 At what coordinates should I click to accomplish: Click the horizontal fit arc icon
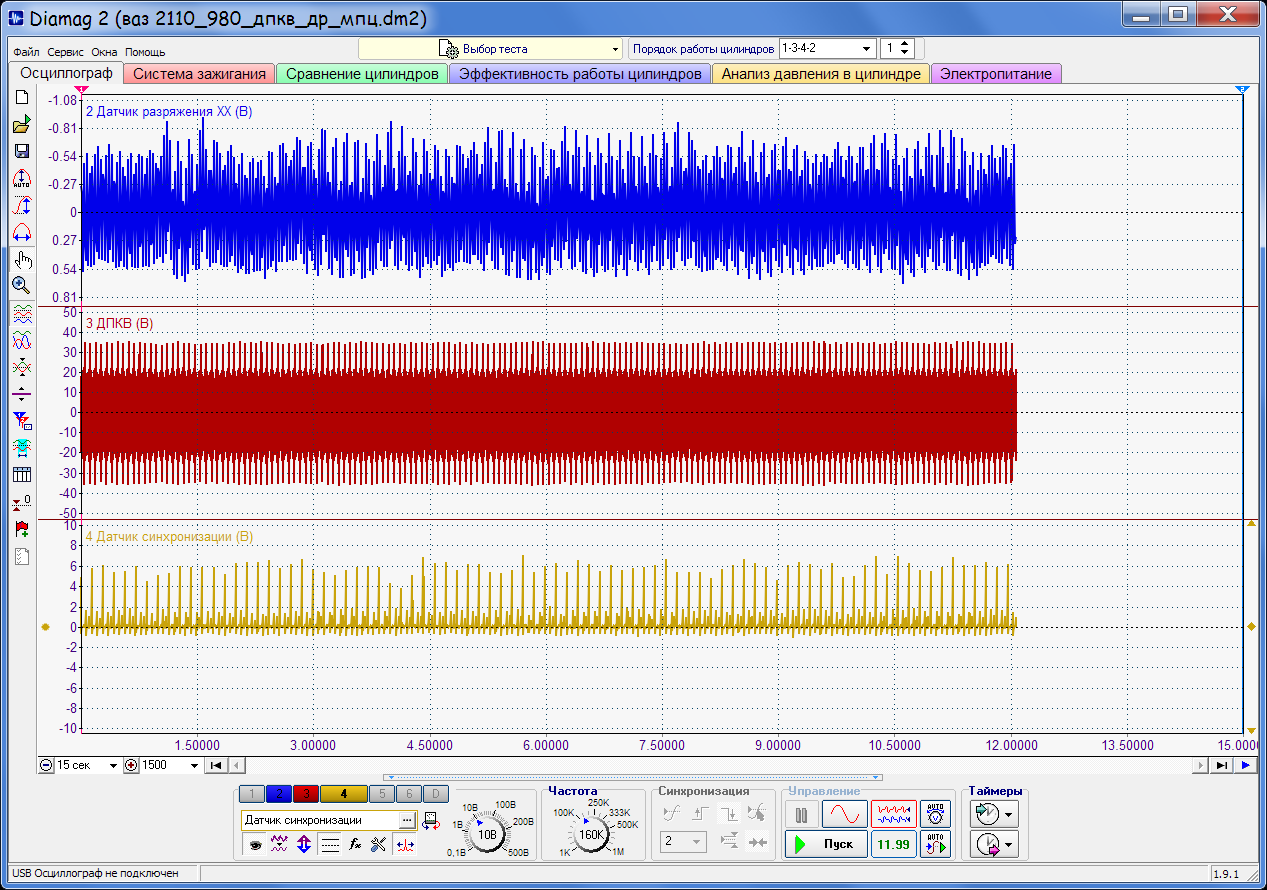(21, 231)
